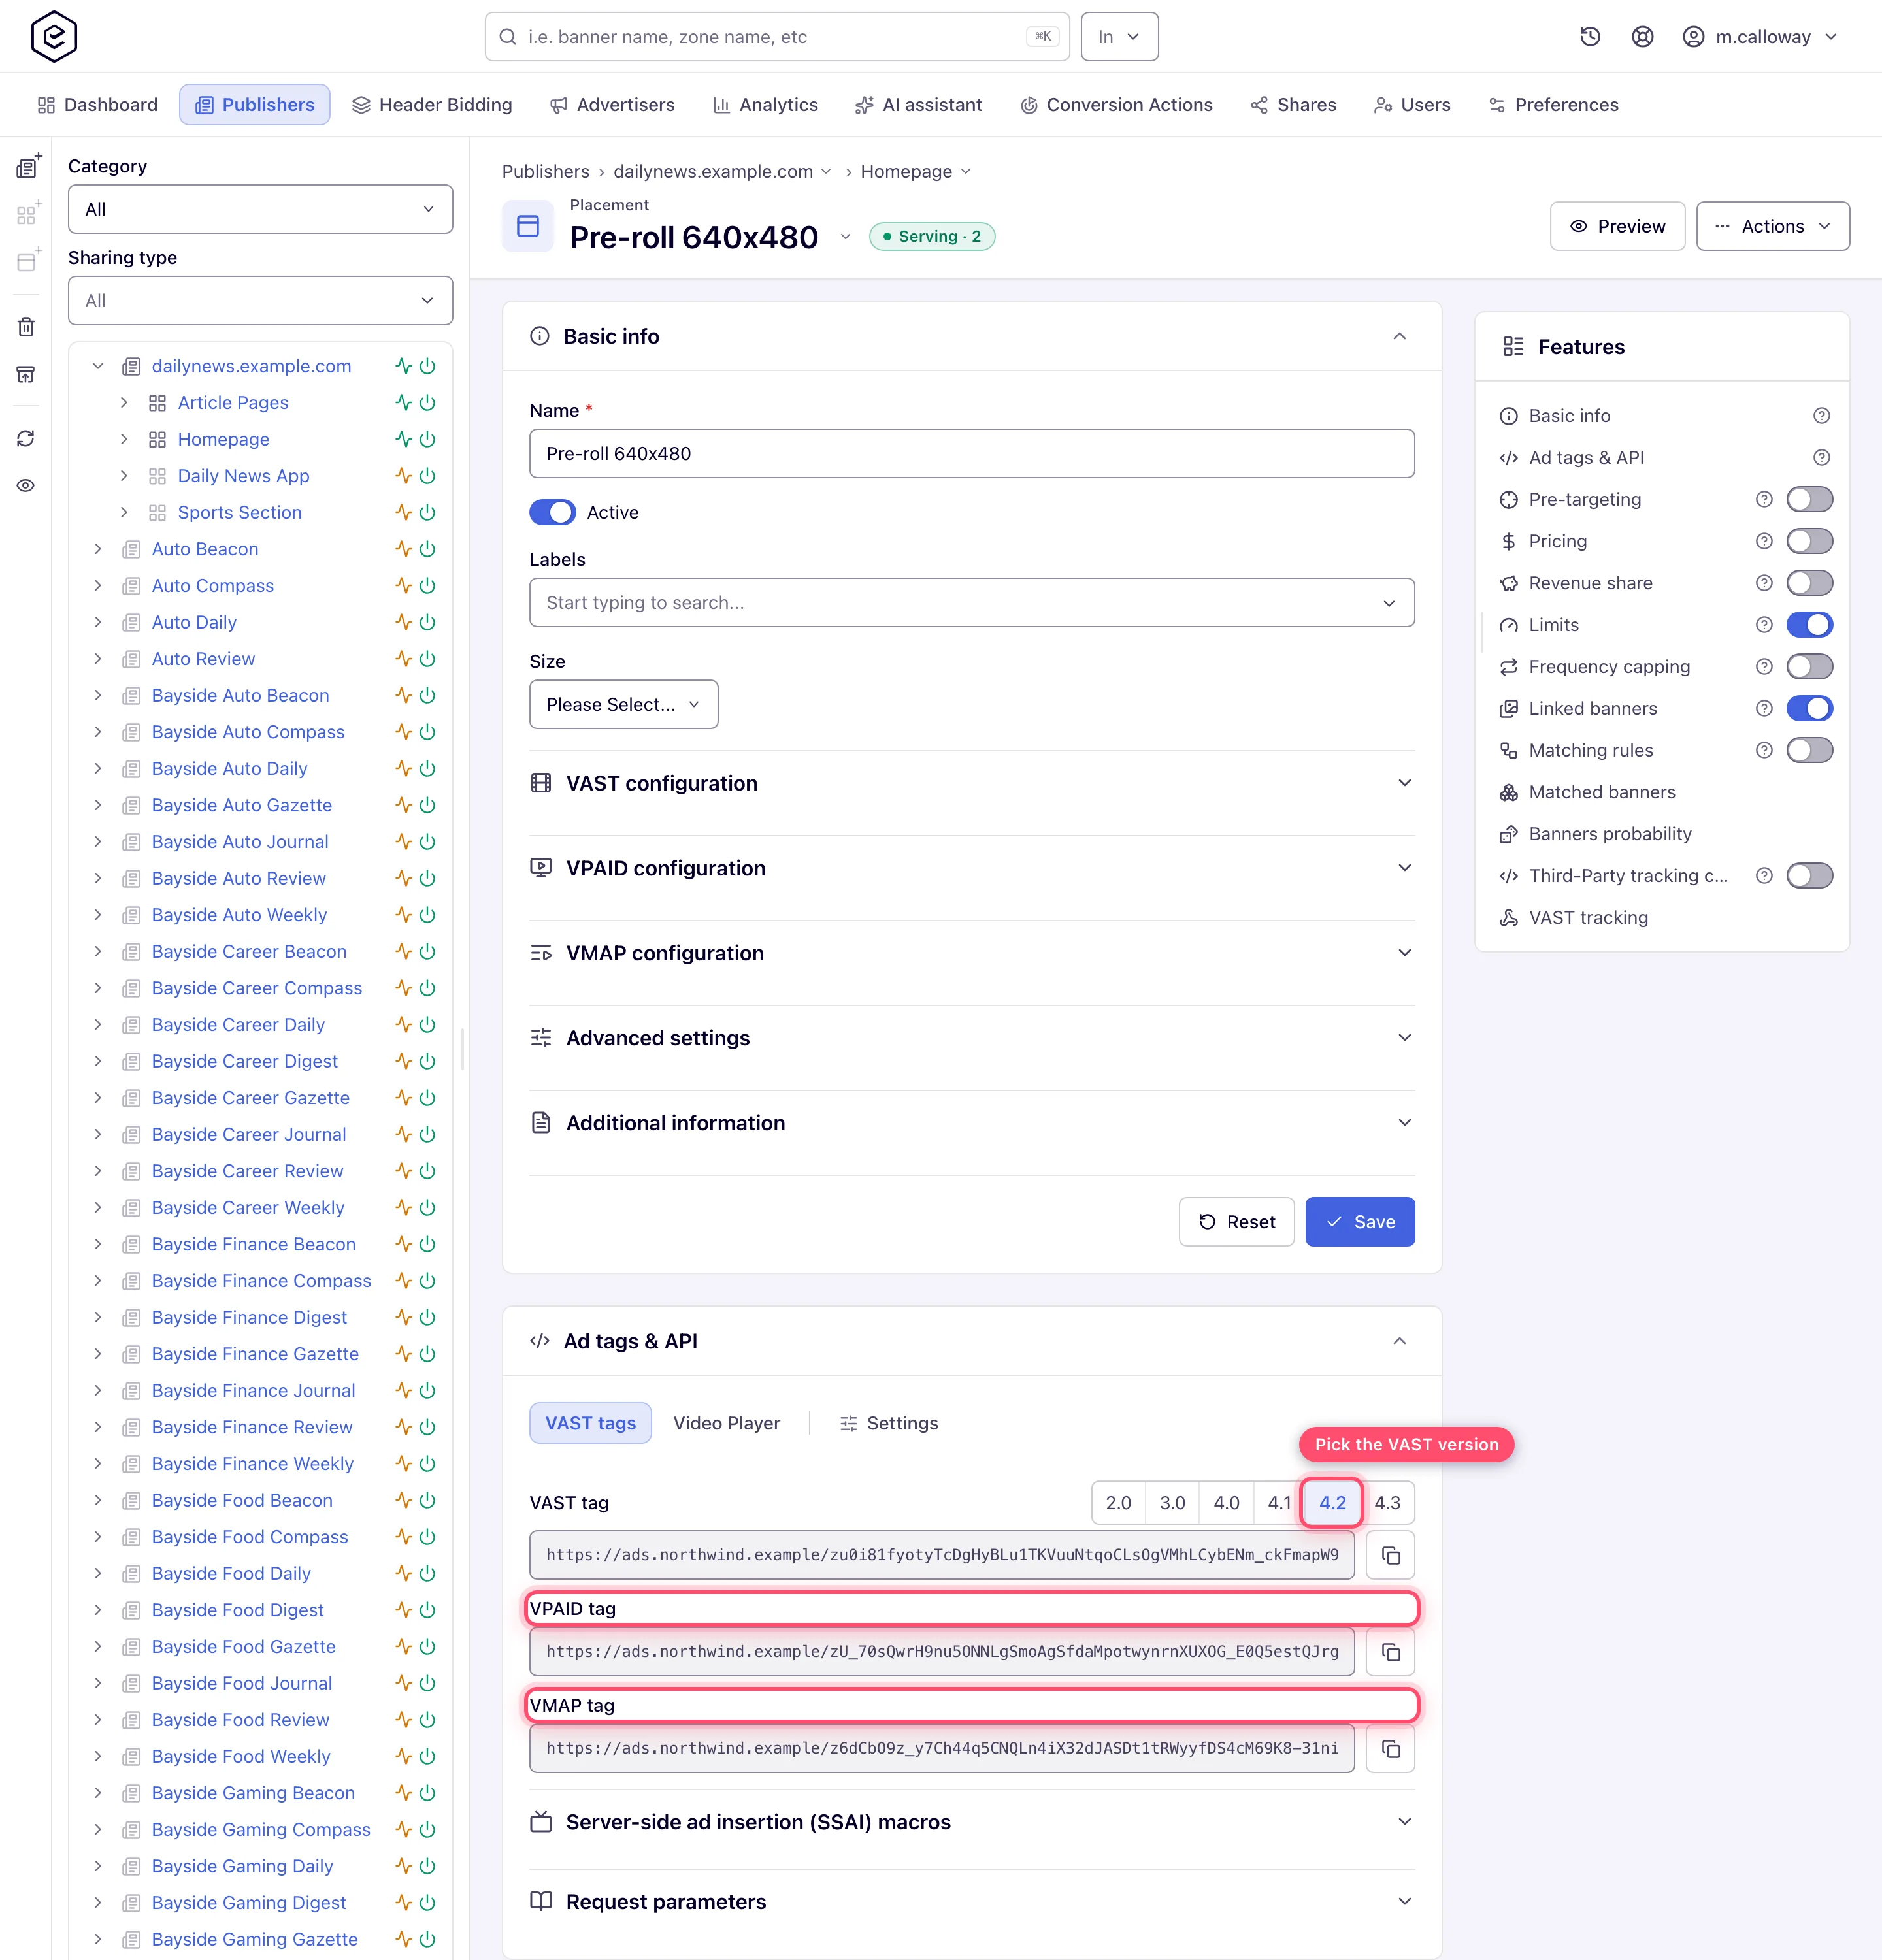Click the Reset button
Viewport: 1882px width, 1960px height.
[x=1236, y=1222]
